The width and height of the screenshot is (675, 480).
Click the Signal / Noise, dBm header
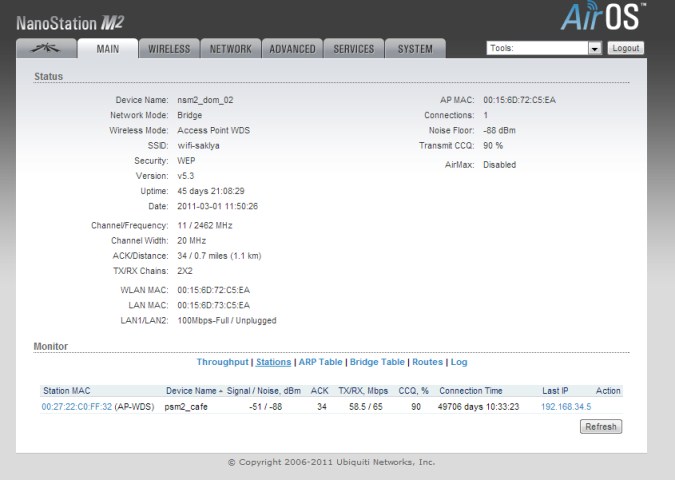264,390
